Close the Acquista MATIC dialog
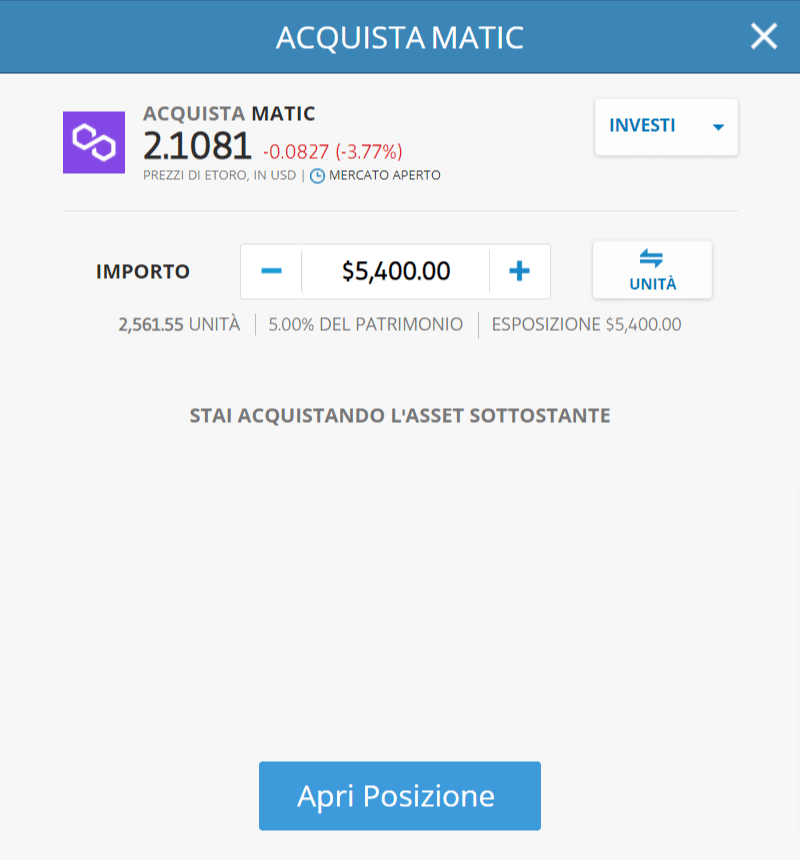The height and width of the screenshot is (860, 800). coord(764,36)
